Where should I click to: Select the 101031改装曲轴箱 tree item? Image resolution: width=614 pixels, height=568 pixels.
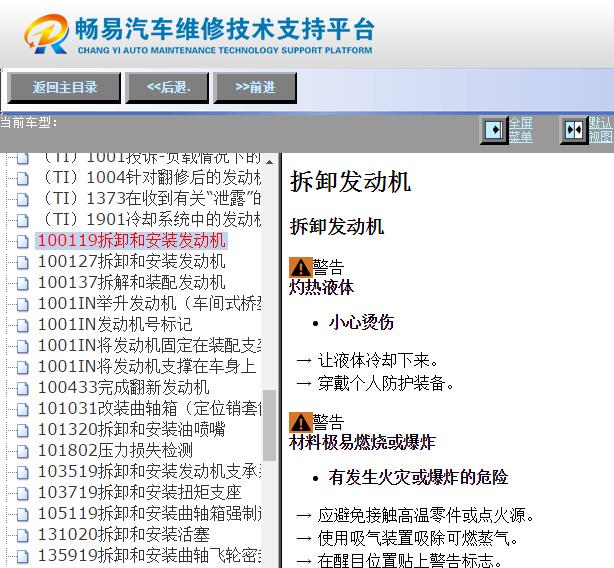coord(150,408)
